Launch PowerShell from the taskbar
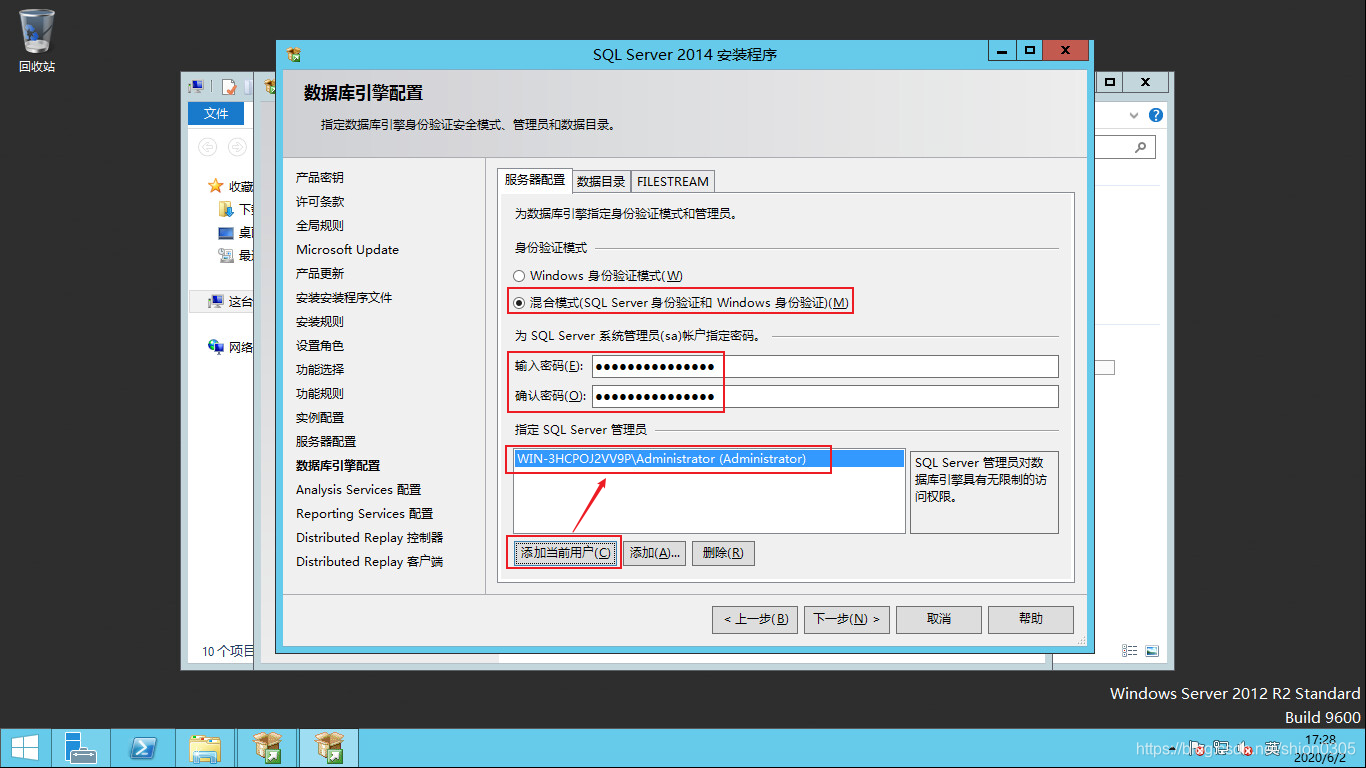The height and width of the screenshot is (768, 1366). pyautogui.click(x=143, y=748)
